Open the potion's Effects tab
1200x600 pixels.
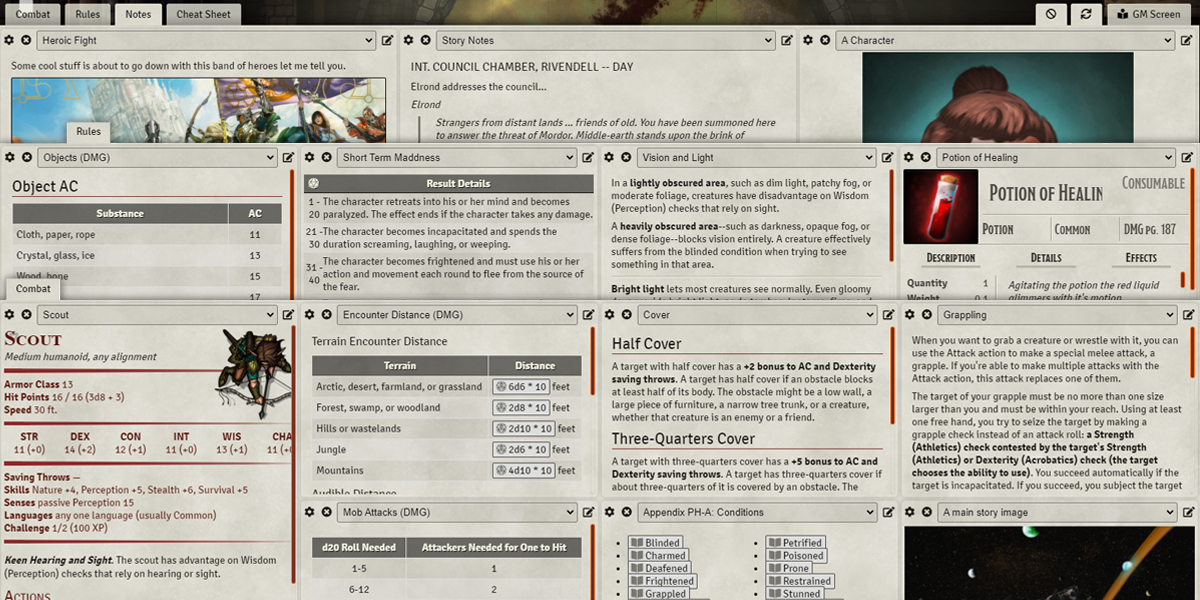(1141, 258)
